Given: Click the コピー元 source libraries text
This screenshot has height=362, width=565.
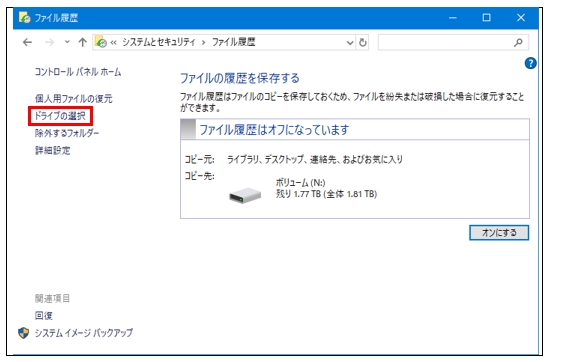Looking at the screenshot, I should (315, 159).
